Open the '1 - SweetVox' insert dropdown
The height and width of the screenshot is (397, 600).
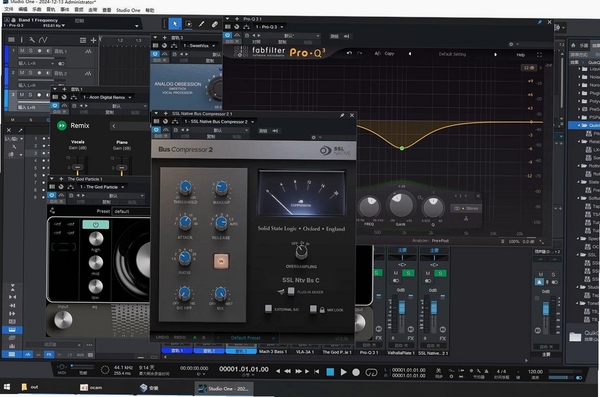click(x=199, y=46)
